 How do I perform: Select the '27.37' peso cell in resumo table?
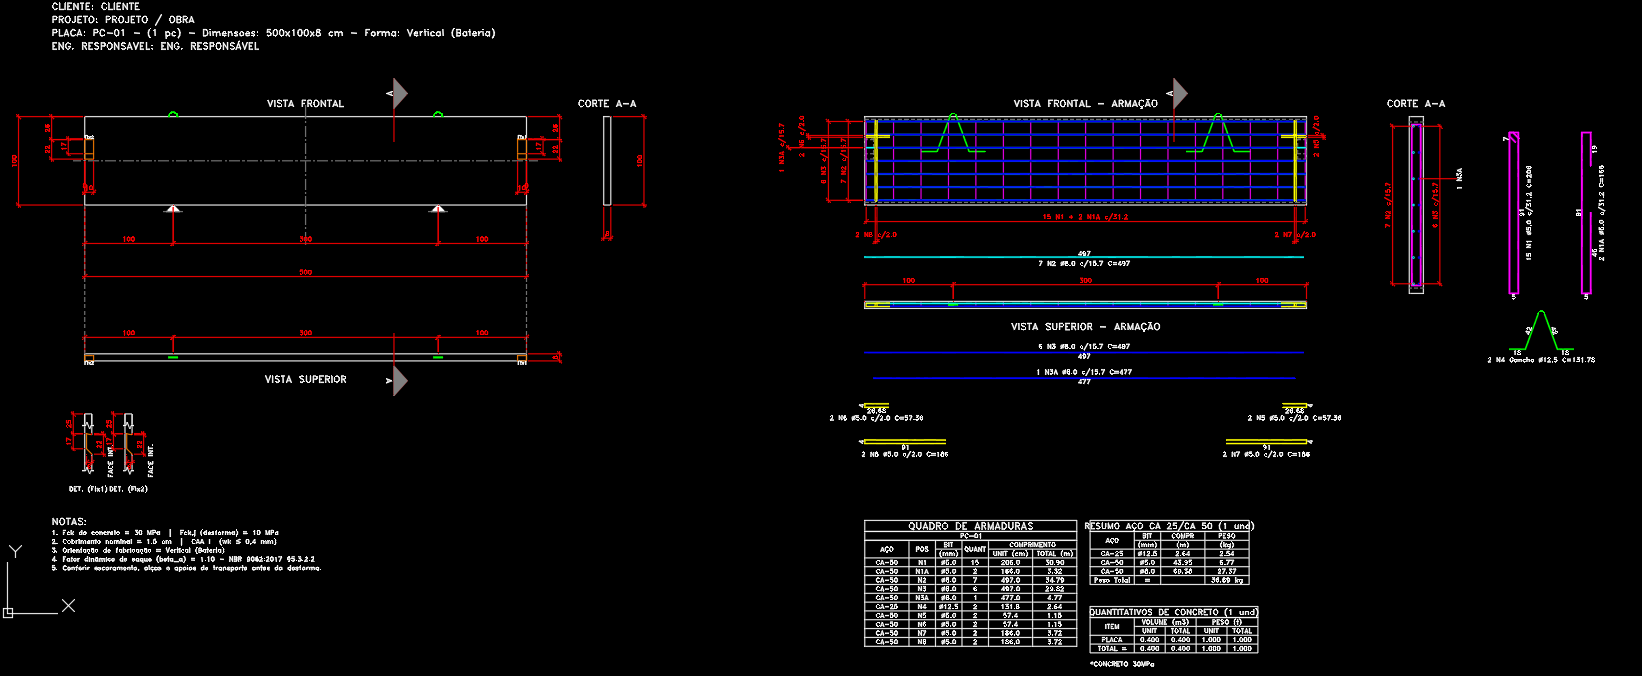click(x=1227, y=571)
